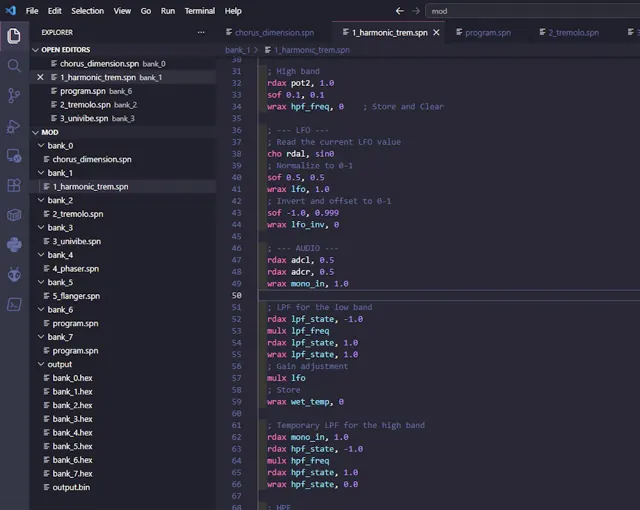Open bank_0.hex in output folder
Viewport: 640px width, 510px height.
click(x=122, y=378)
